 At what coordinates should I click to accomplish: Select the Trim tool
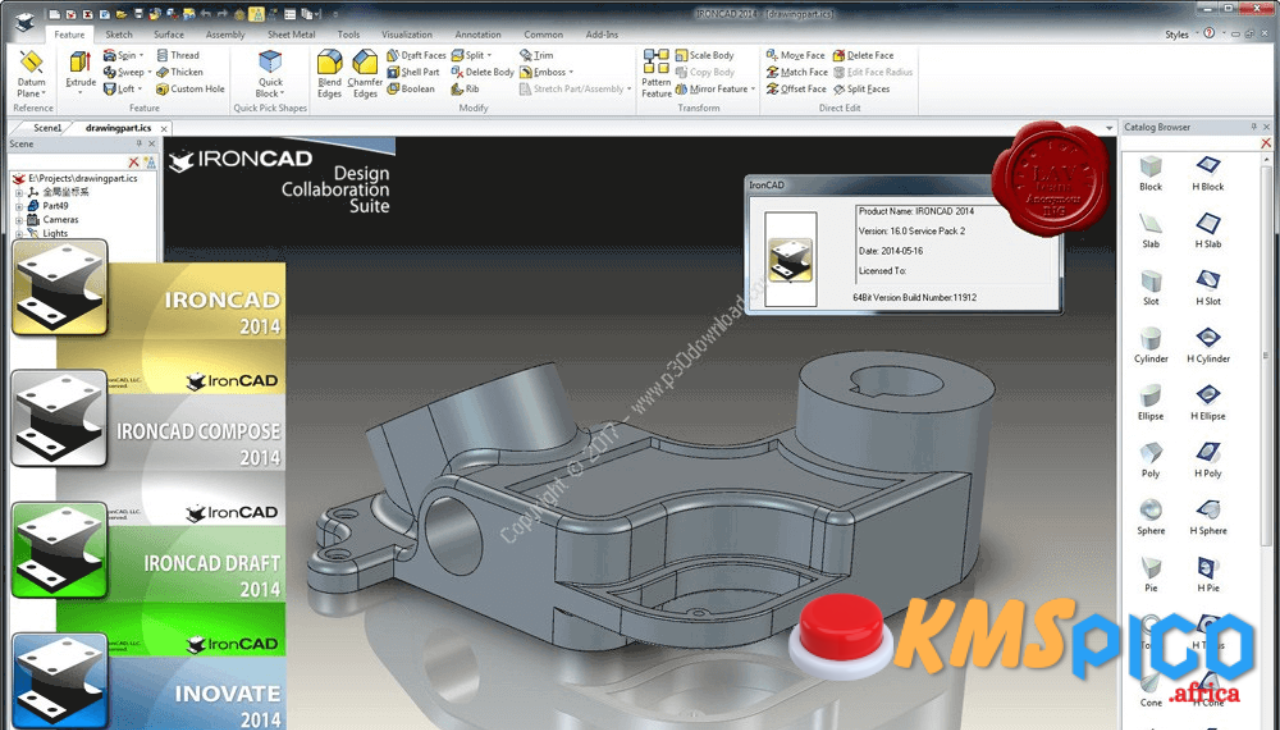coord(537,55)
